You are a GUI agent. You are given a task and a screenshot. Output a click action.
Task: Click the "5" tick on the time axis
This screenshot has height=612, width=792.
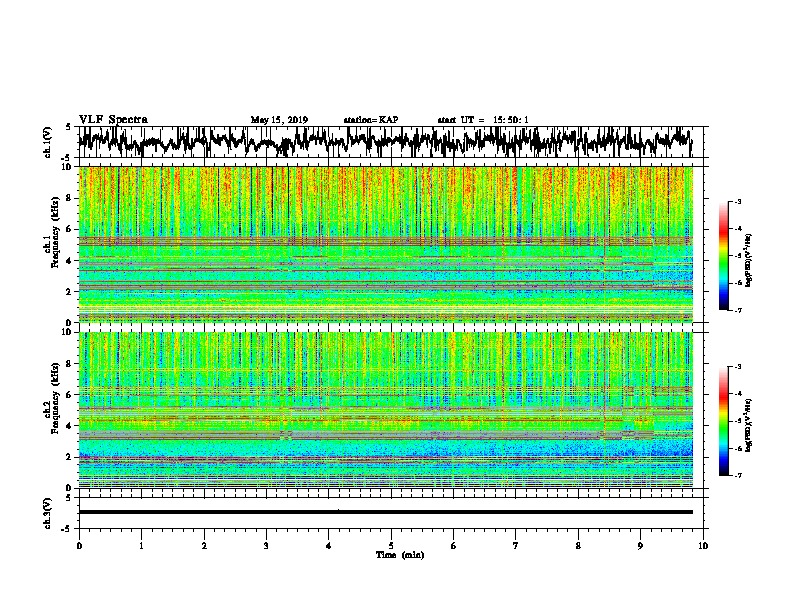pos(391,546)
